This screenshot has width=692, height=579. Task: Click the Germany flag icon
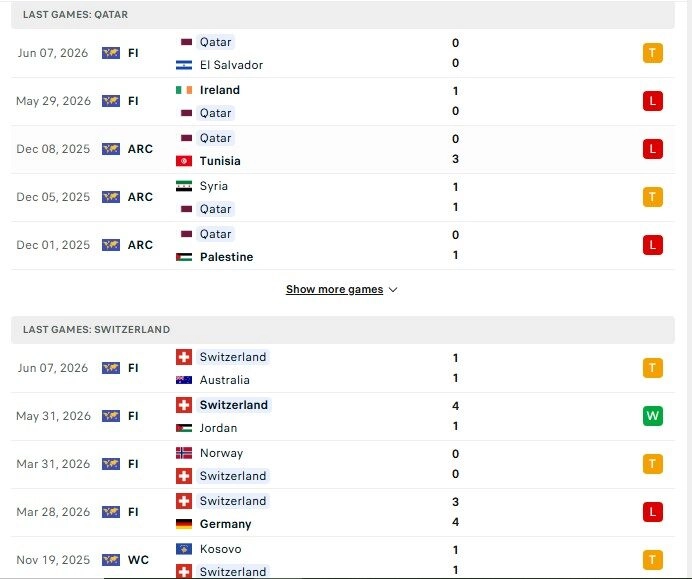click(x=184, y=524)
